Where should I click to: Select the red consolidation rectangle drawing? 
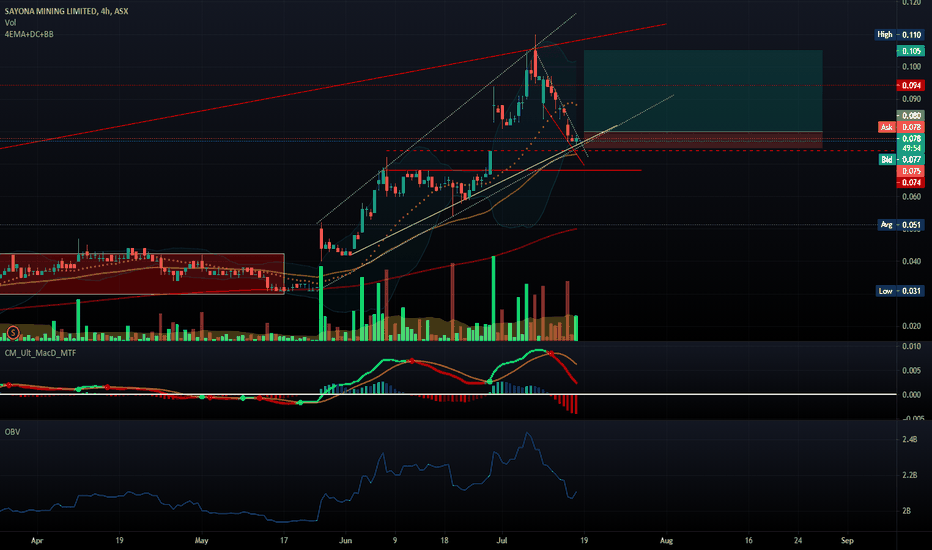(x=142, y=274)
